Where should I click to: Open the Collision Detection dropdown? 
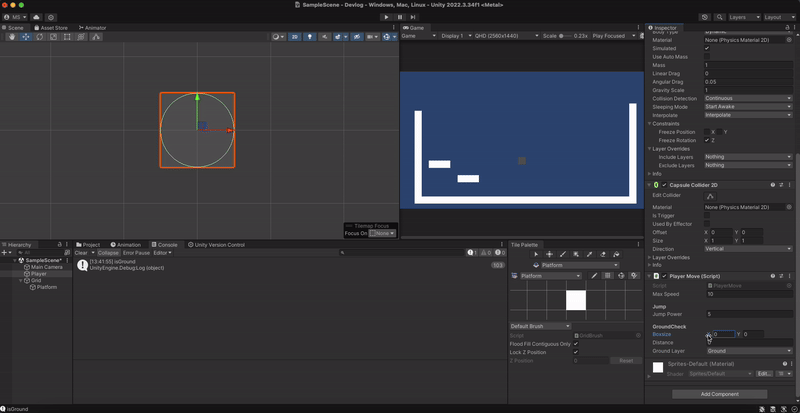pos(748,98)
